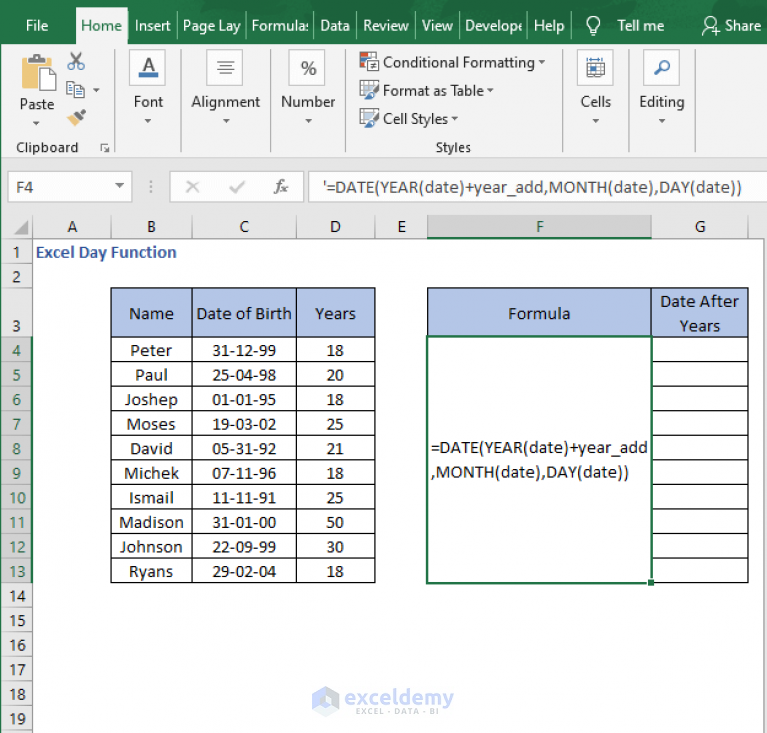This screenshot has width=767, height=733.
Task: Select column F header
Action: [539, 227]
